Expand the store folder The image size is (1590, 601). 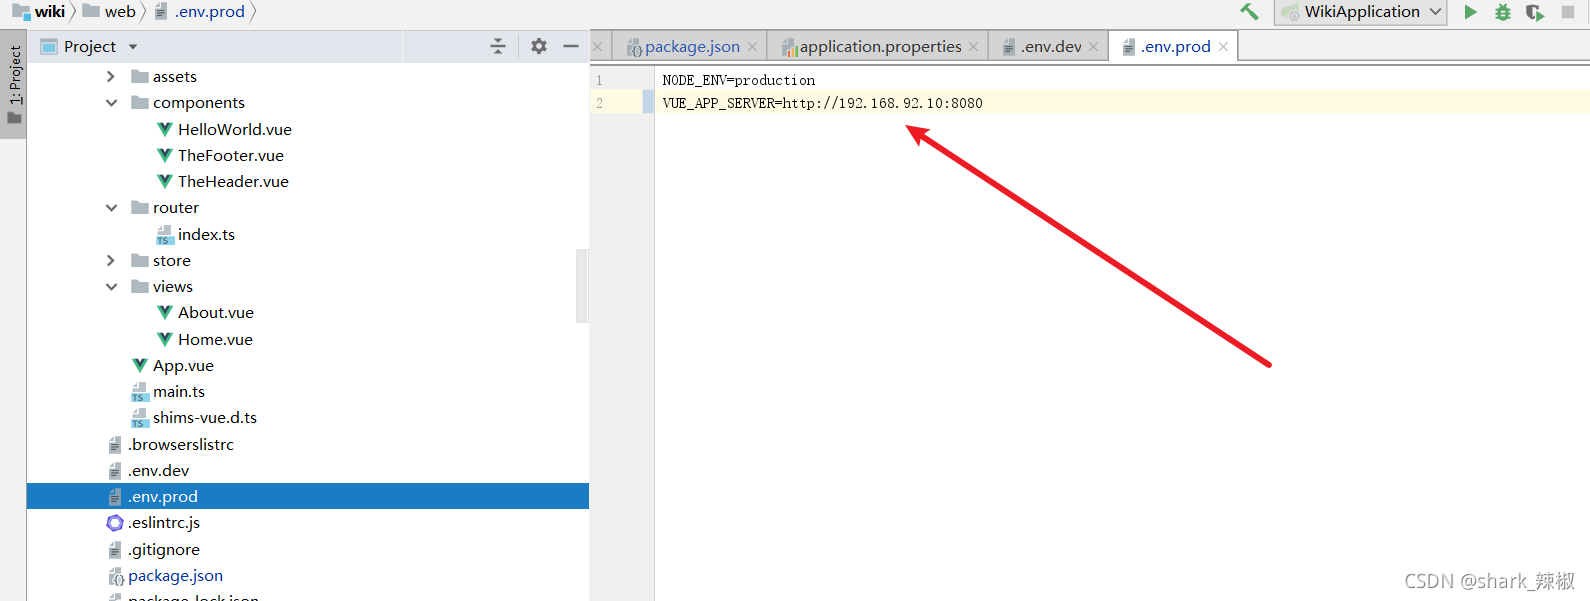(111, 260)
